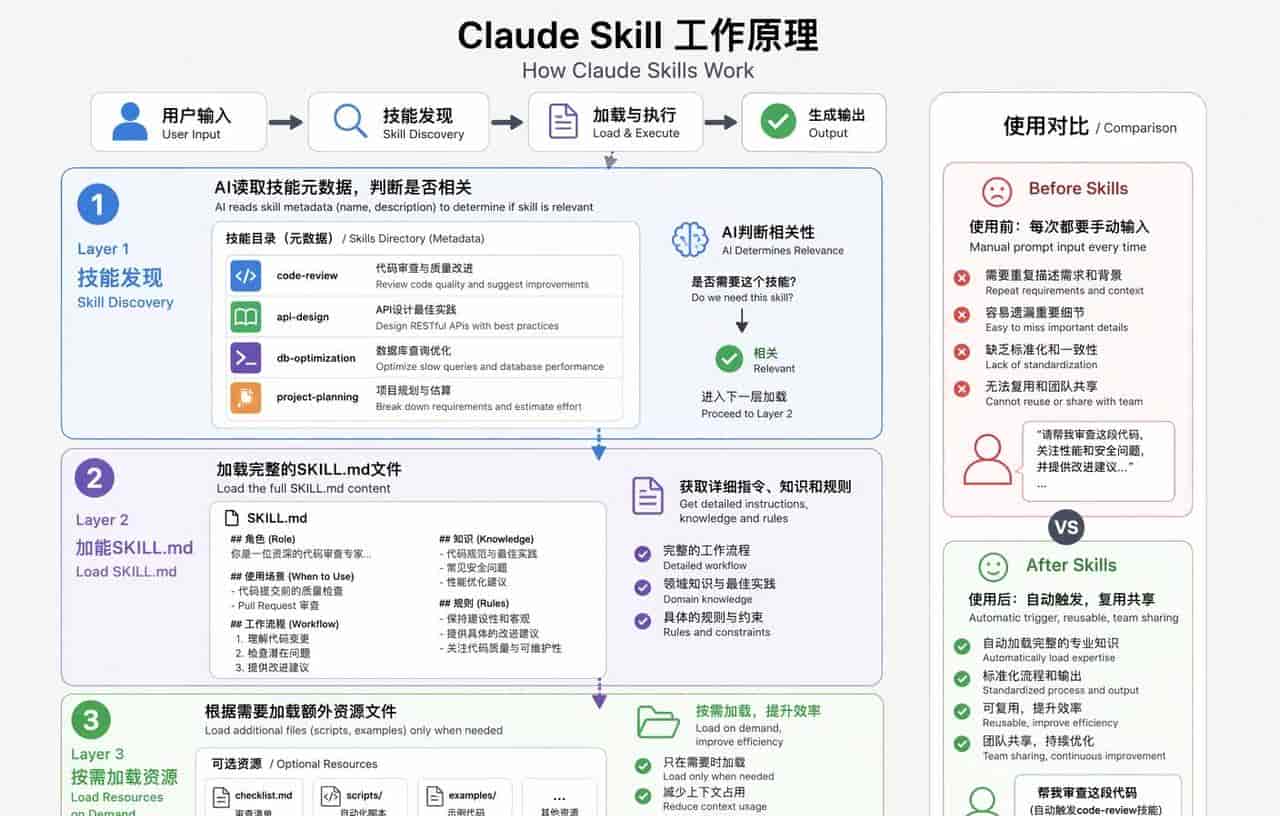Click the red person icon beside the speech bubble
The image size is (1280, 816).
pyautogui.click(x=987, y=460)
